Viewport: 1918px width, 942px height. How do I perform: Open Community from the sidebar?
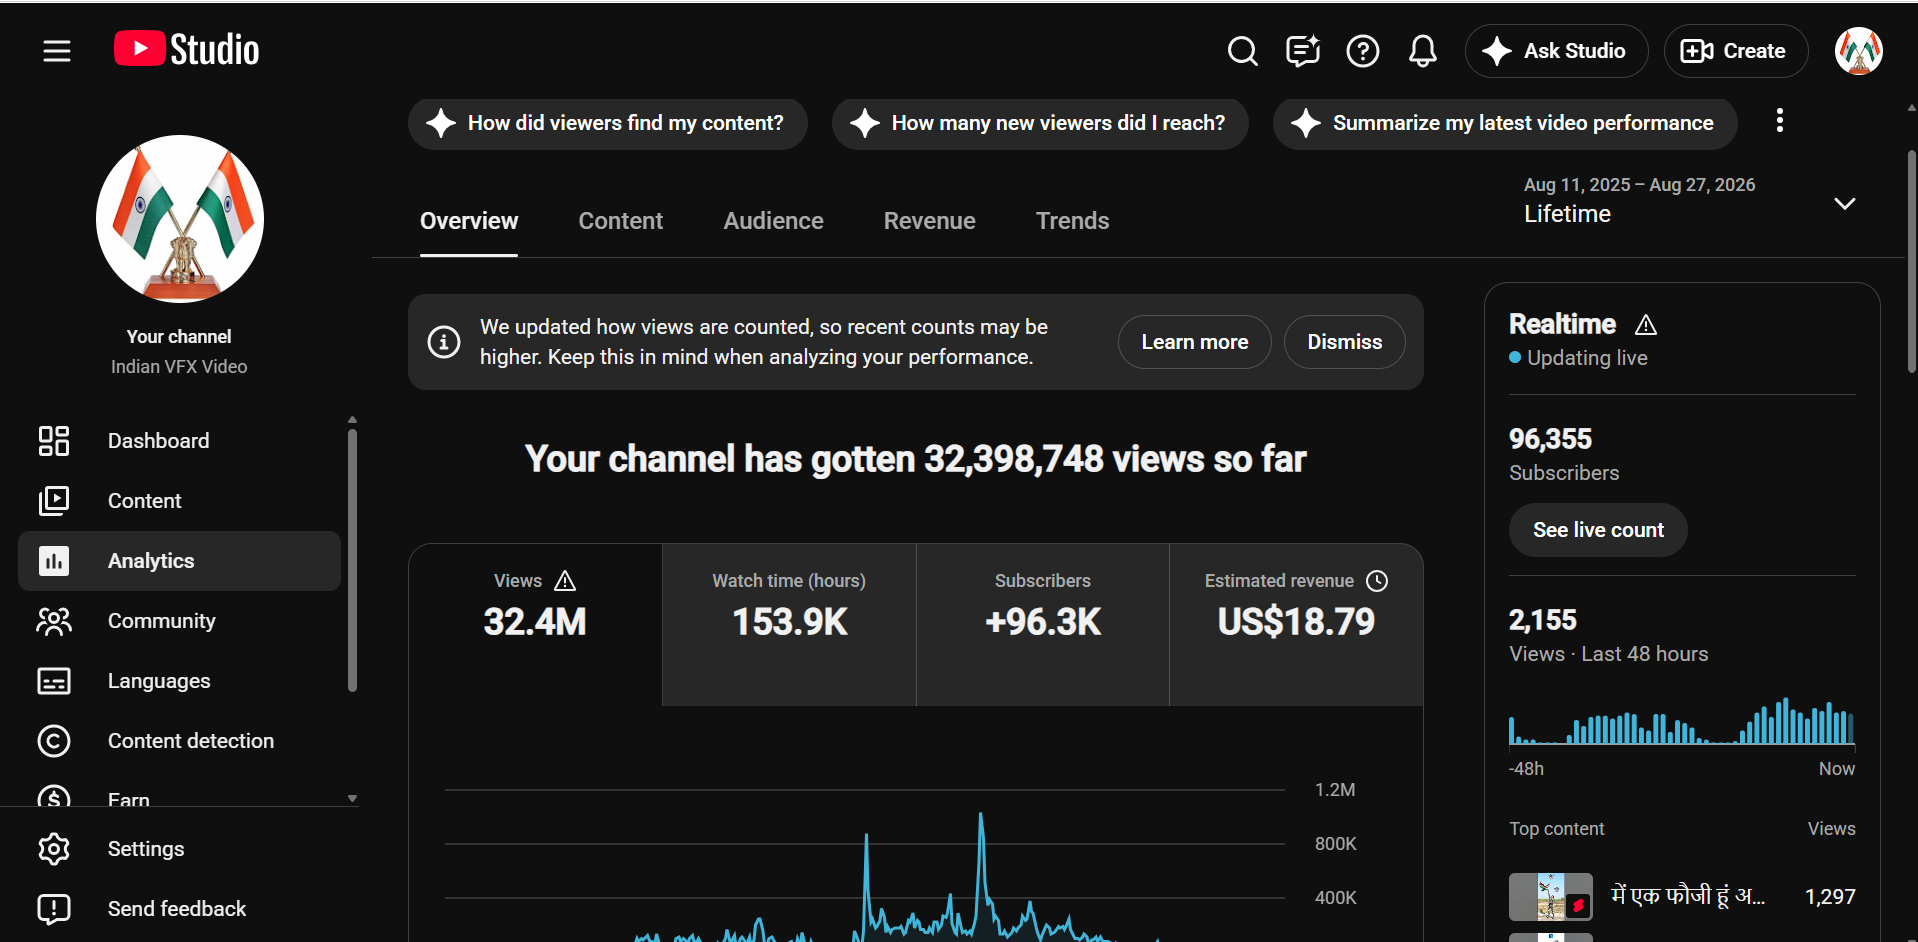pos(180,621)
